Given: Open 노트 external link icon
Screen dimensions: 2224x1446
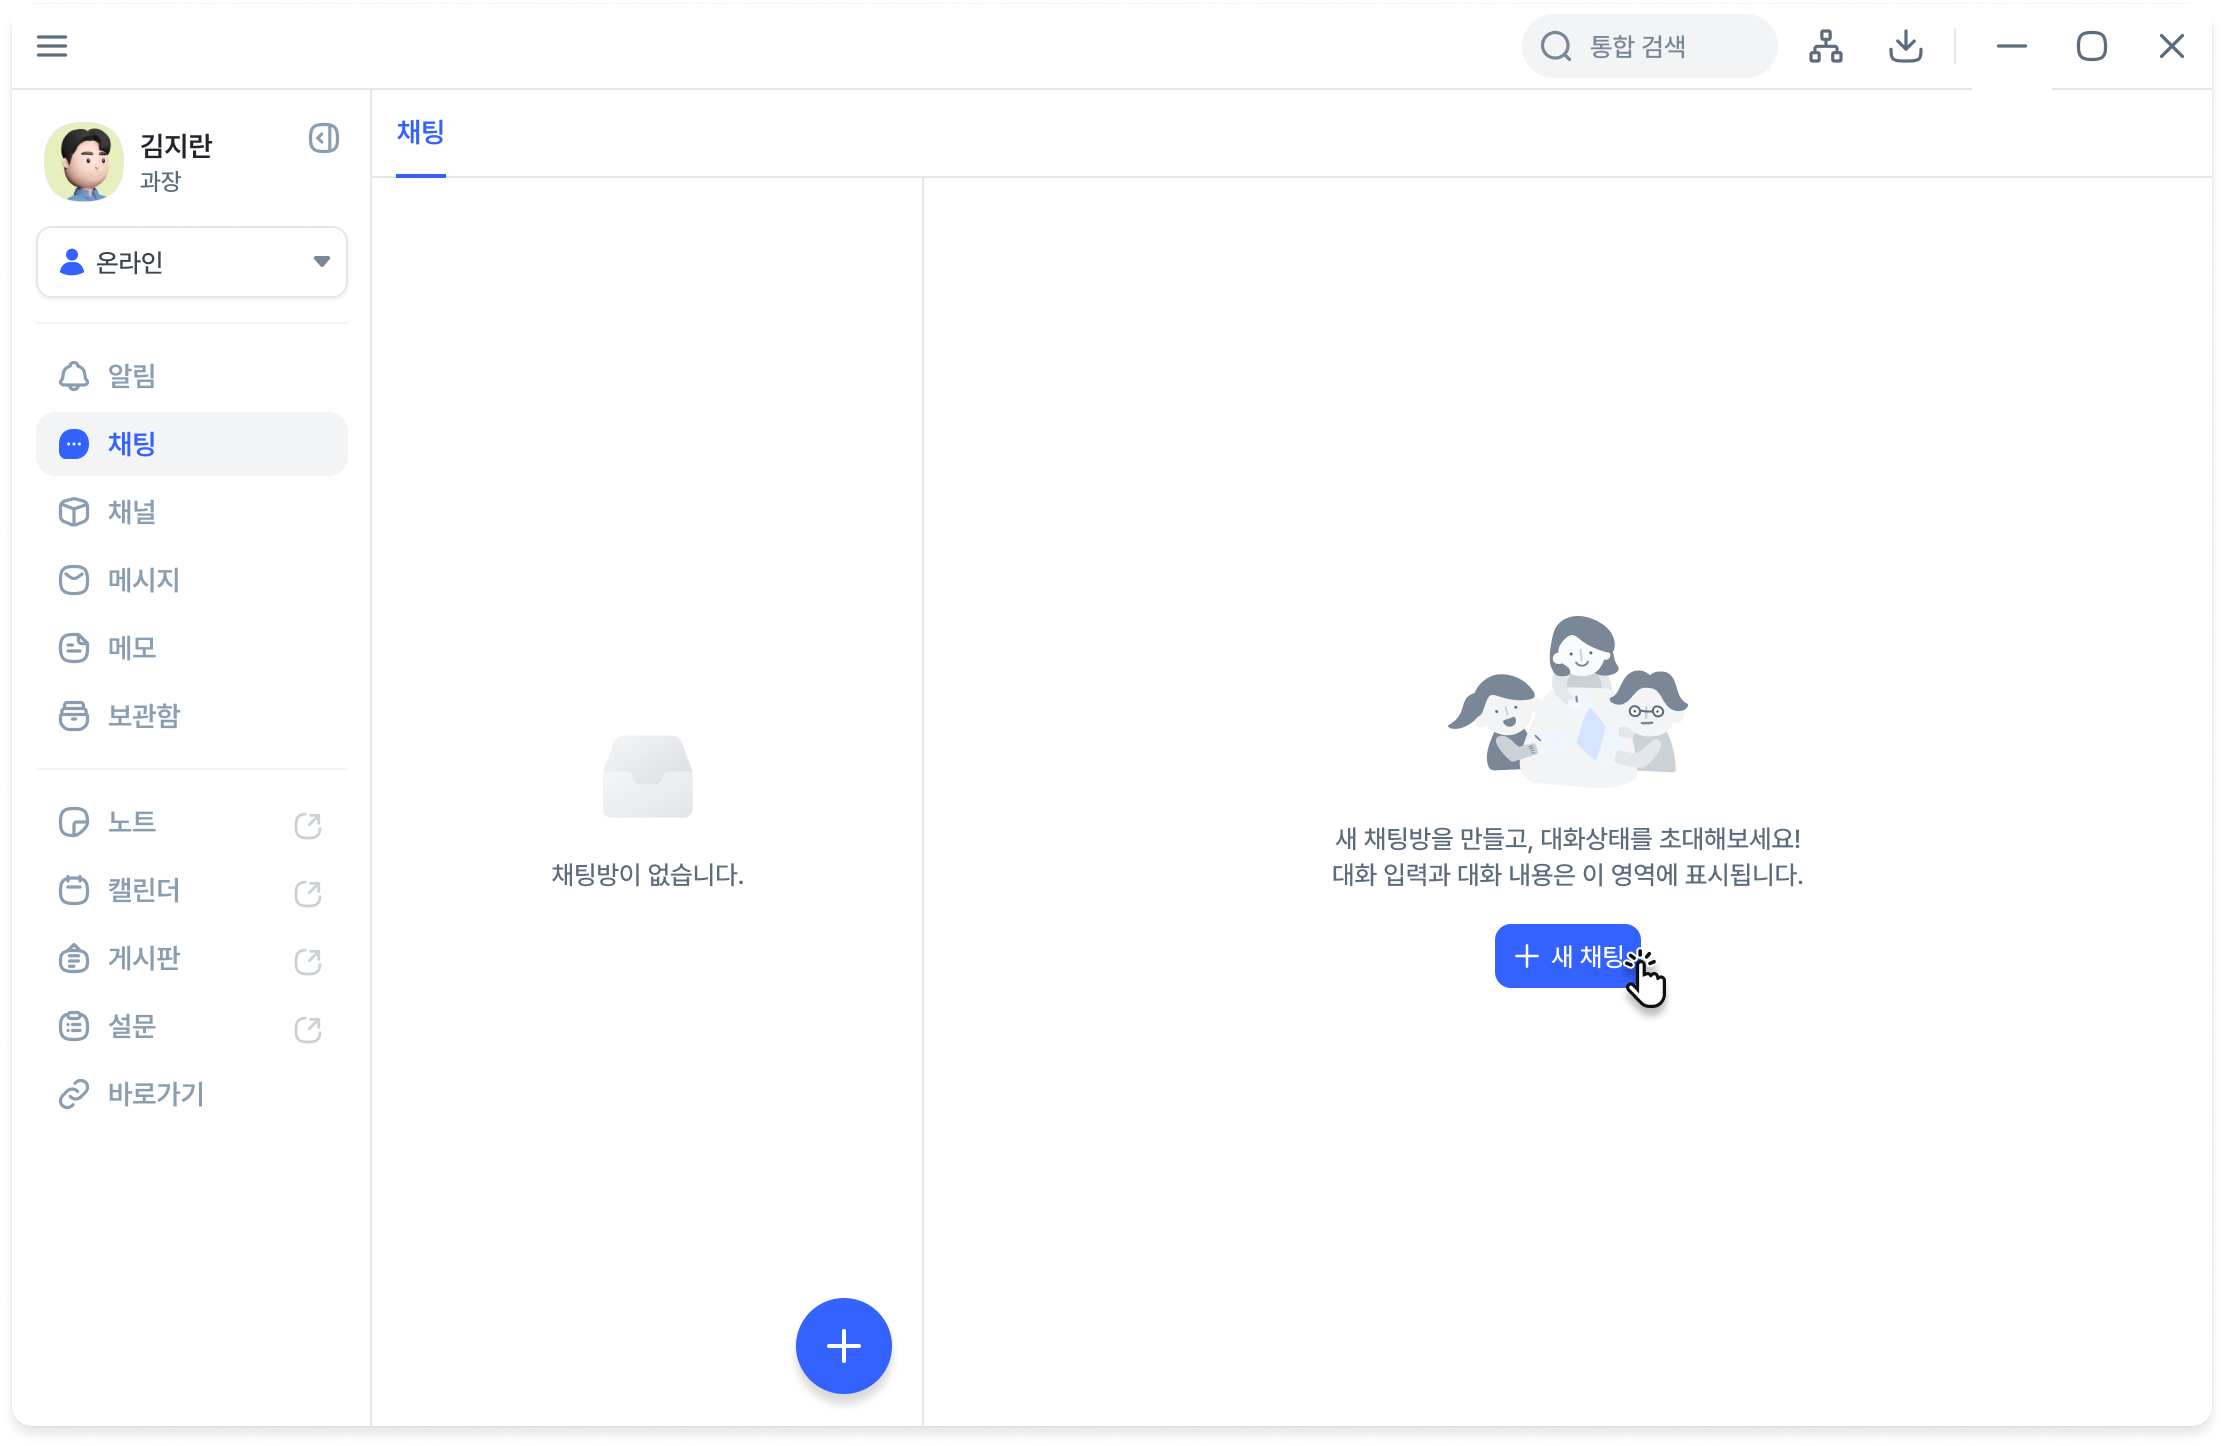Looking at the screenshot, I should [x=308, y=825].
